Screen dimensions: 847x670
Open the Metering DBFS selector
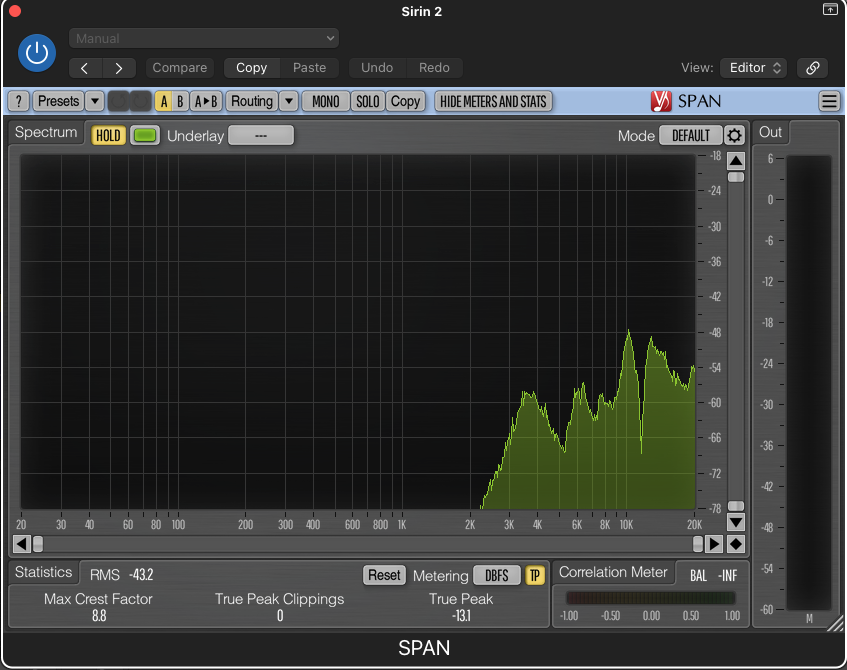click(496, 575)
